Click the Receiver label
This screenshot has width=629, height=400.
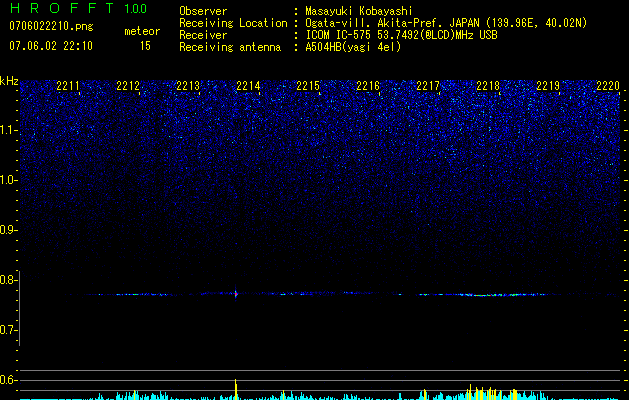coord(203,35)
